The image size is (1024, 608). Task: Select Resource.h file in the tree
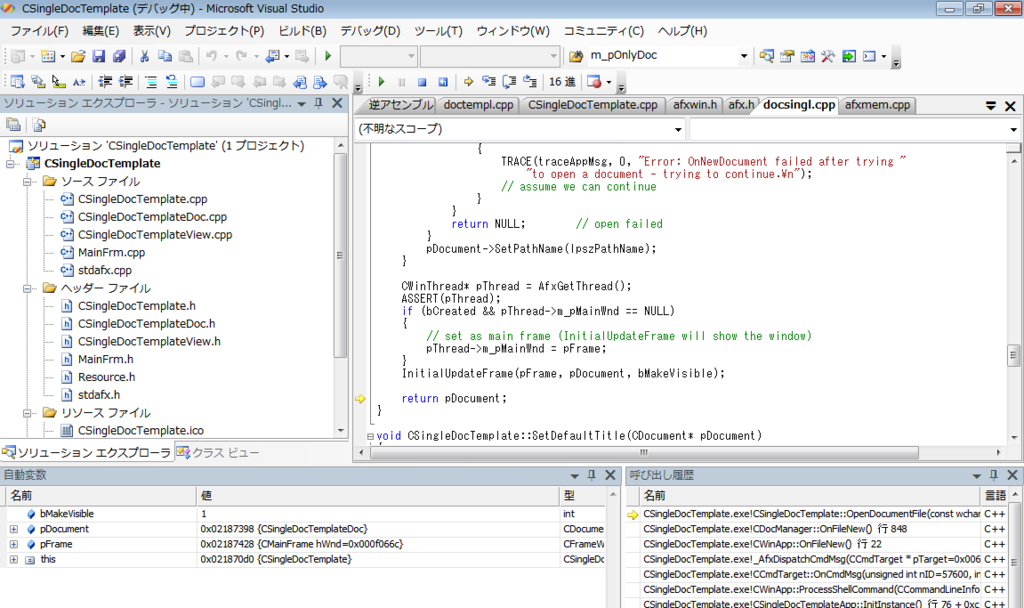106,377
